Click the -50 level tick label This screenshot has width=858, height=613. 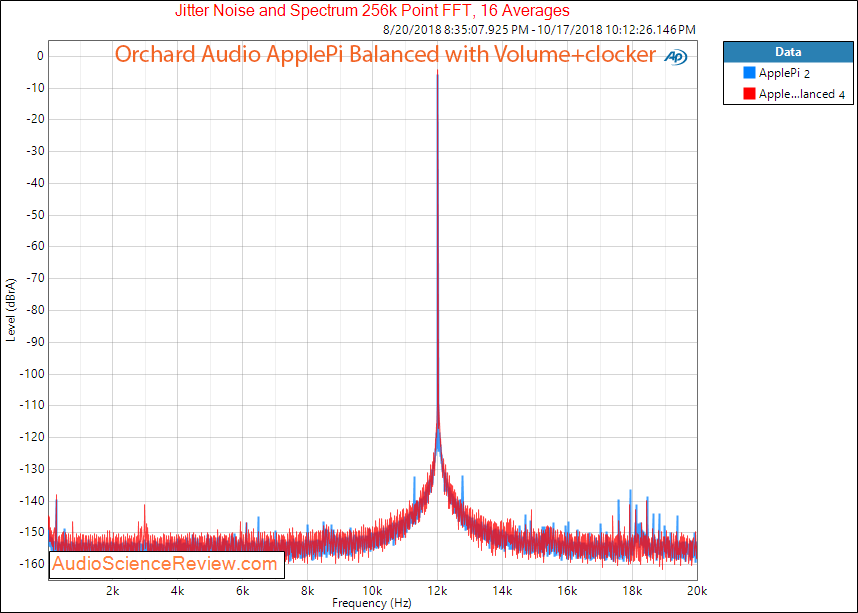(35, 215)
